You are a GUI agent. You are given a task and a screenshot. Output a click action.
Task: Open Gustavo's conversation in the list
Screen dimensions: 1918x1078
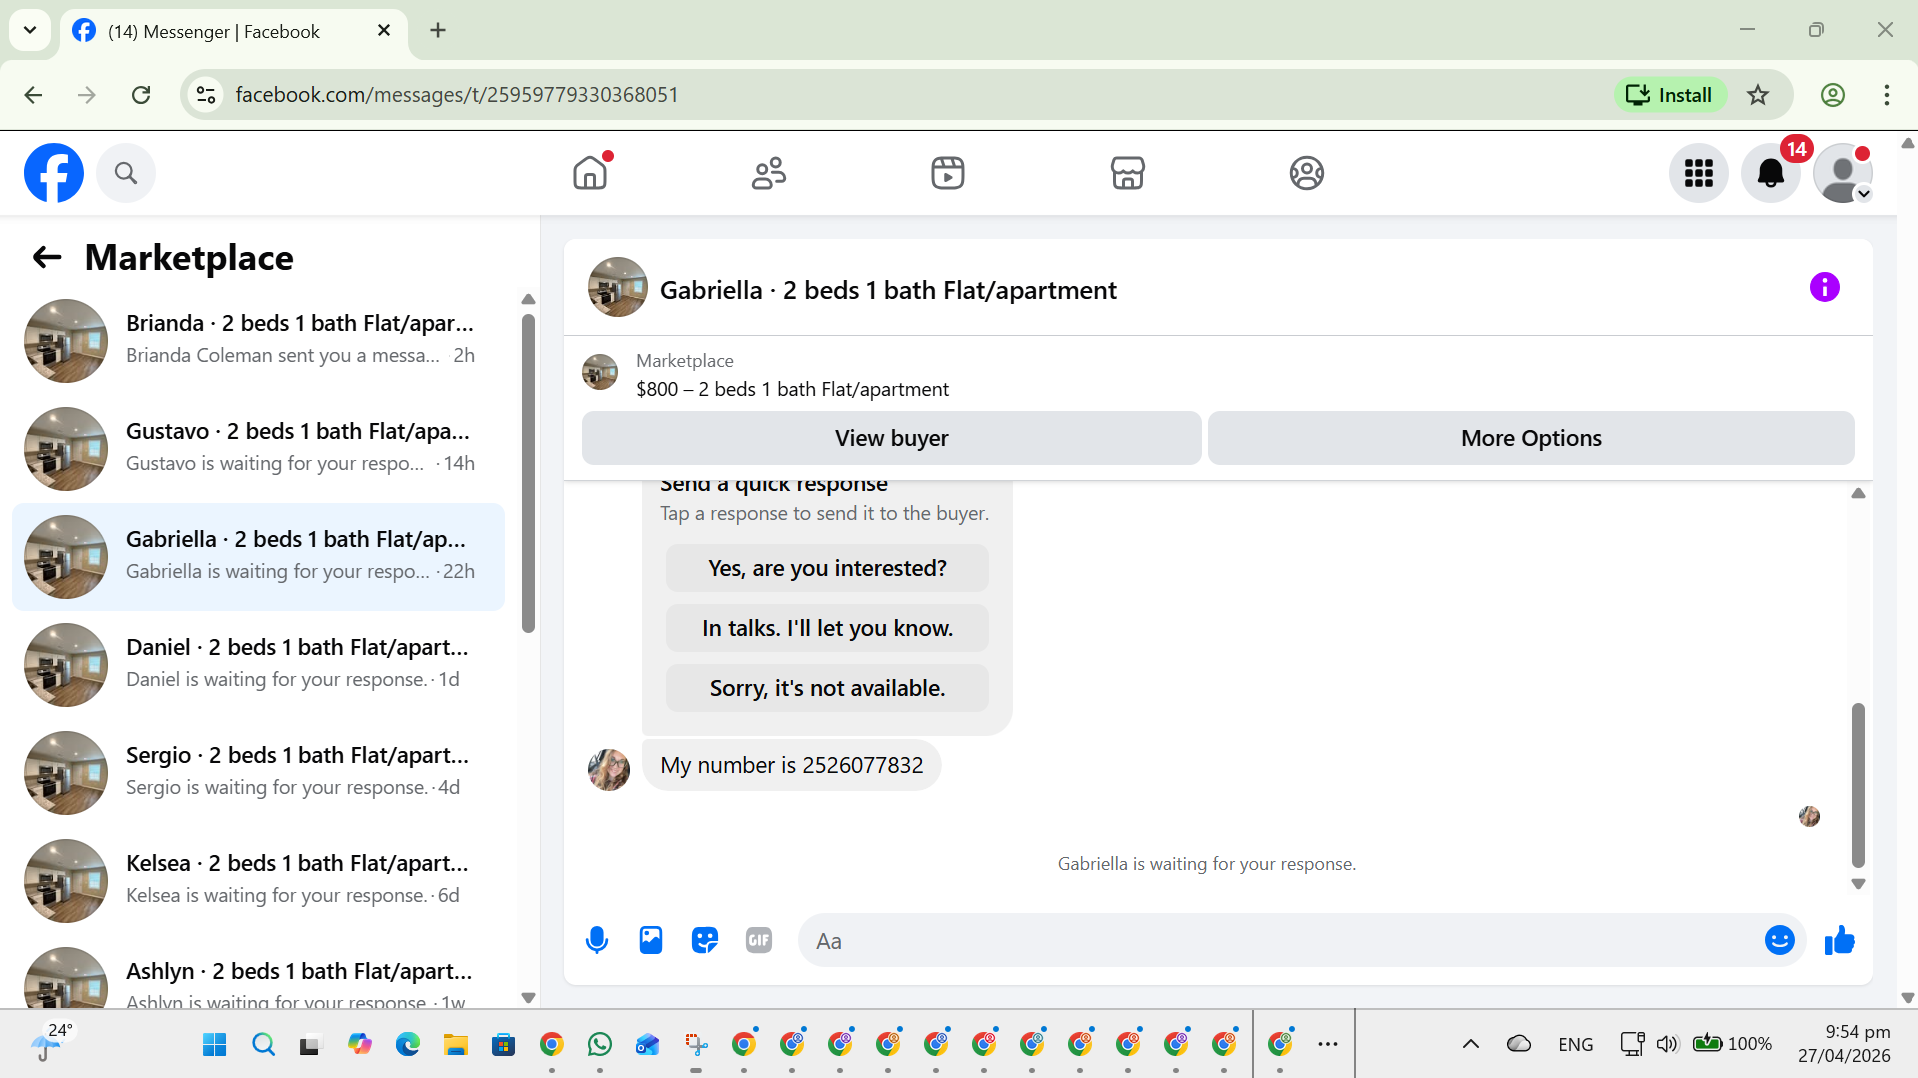[258, 449]
